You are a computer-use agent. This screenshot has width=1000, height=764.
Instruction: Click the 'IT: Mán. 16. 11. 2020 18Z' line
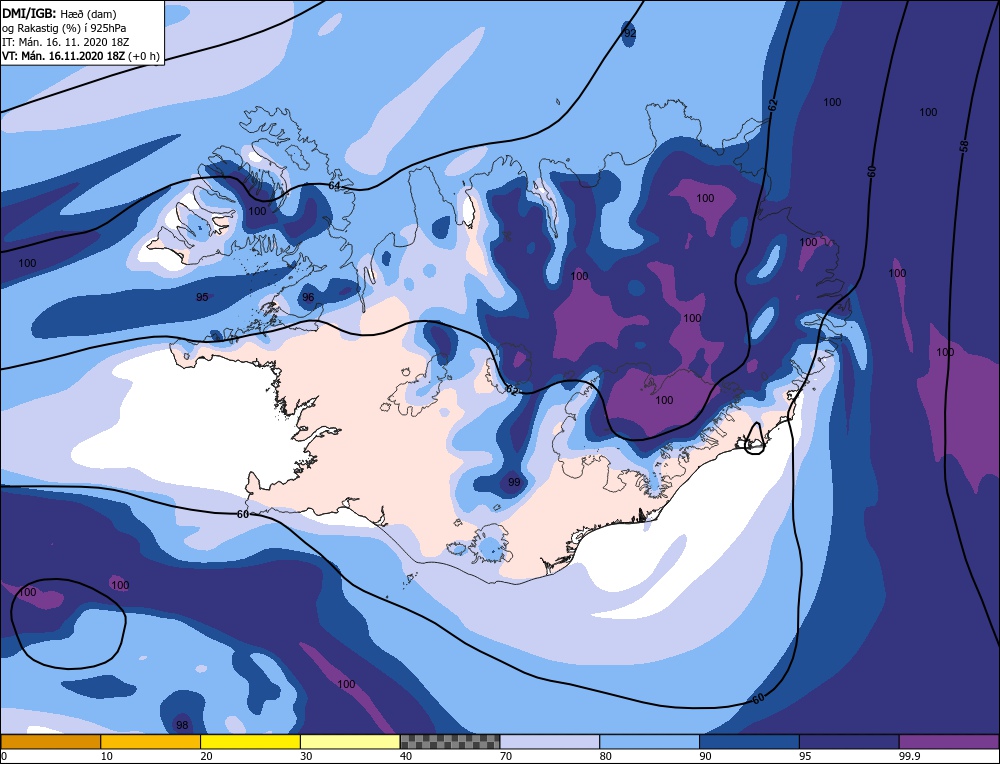pyautogui.click(x=66, y=42)
